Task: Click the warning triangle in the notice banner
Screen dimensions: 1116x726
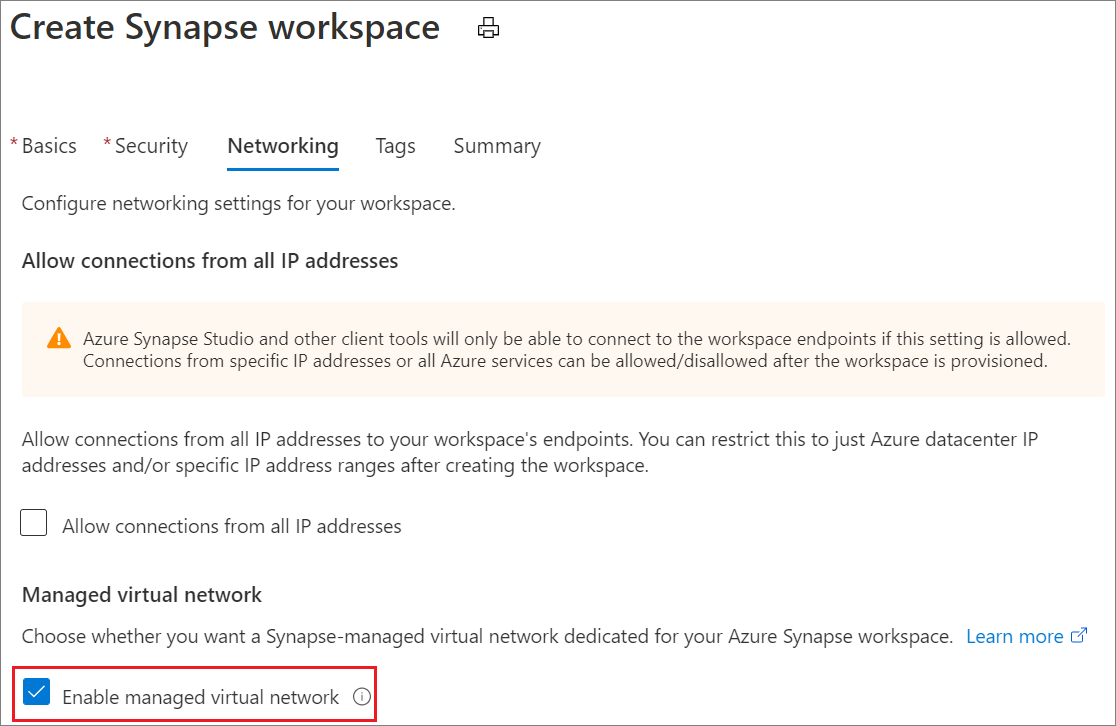Action: pyautogui.click(x=58, y=338)
